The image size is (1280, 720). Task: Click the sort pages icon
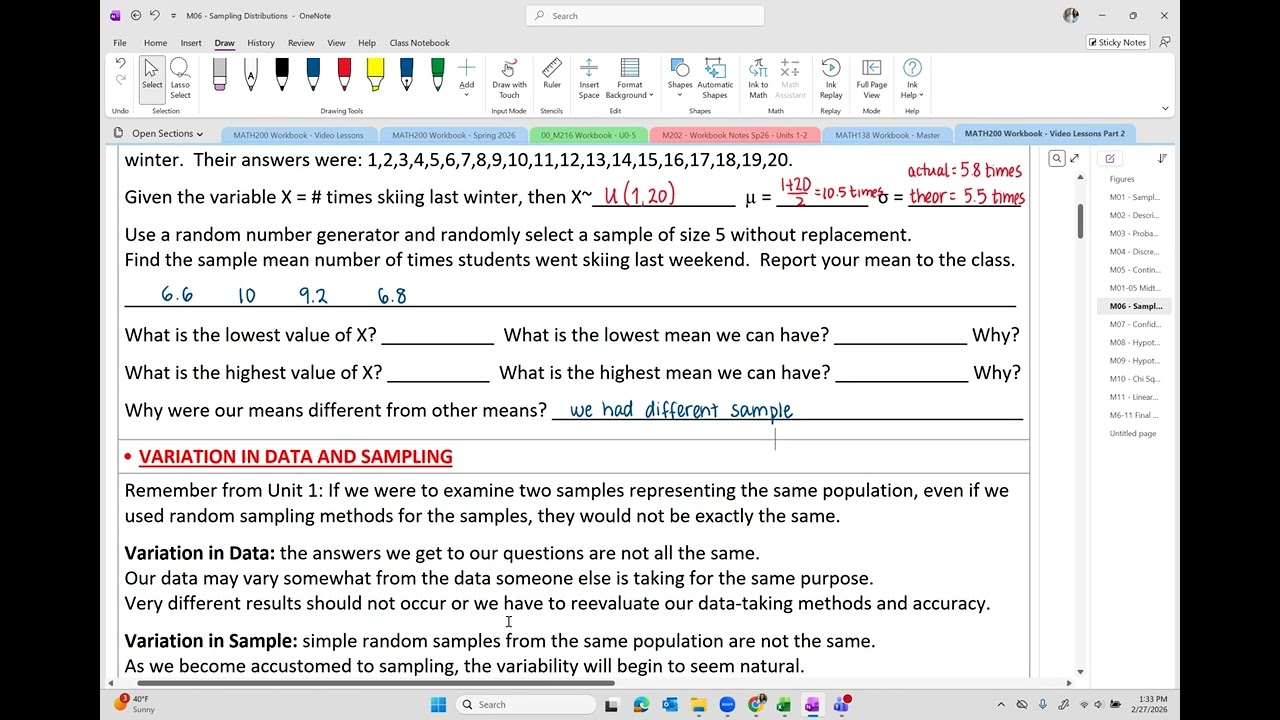[1162, 158]
